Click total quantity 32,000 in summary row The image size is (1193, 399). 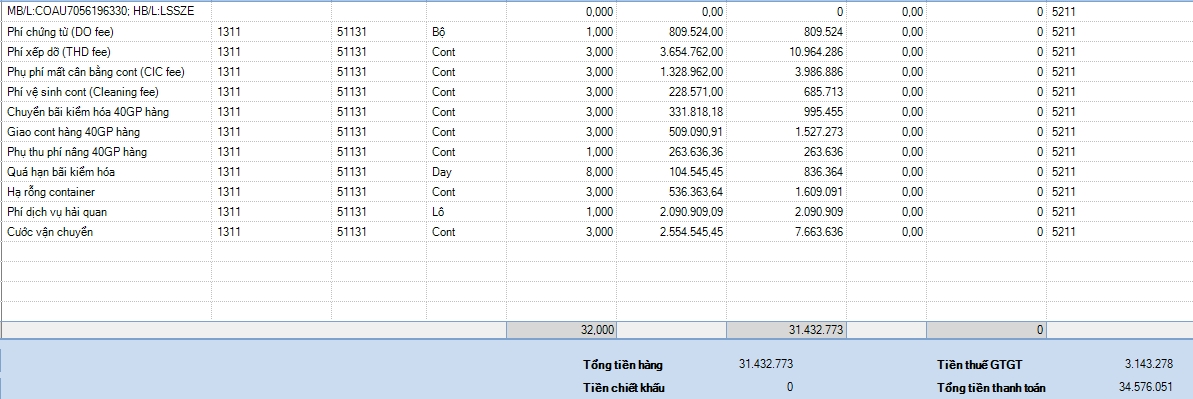tap(562, 330)
